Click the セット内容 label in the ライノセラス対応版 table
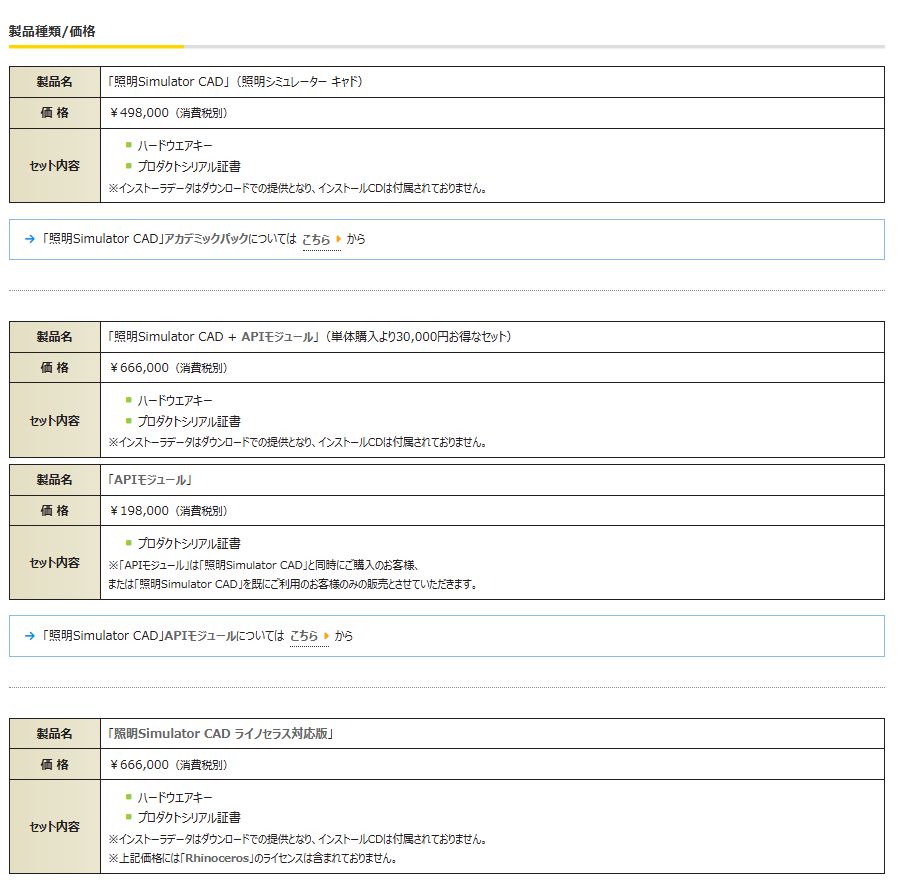Image resolution: width=897 pixels, height=880 pixels. pos(55,827)
